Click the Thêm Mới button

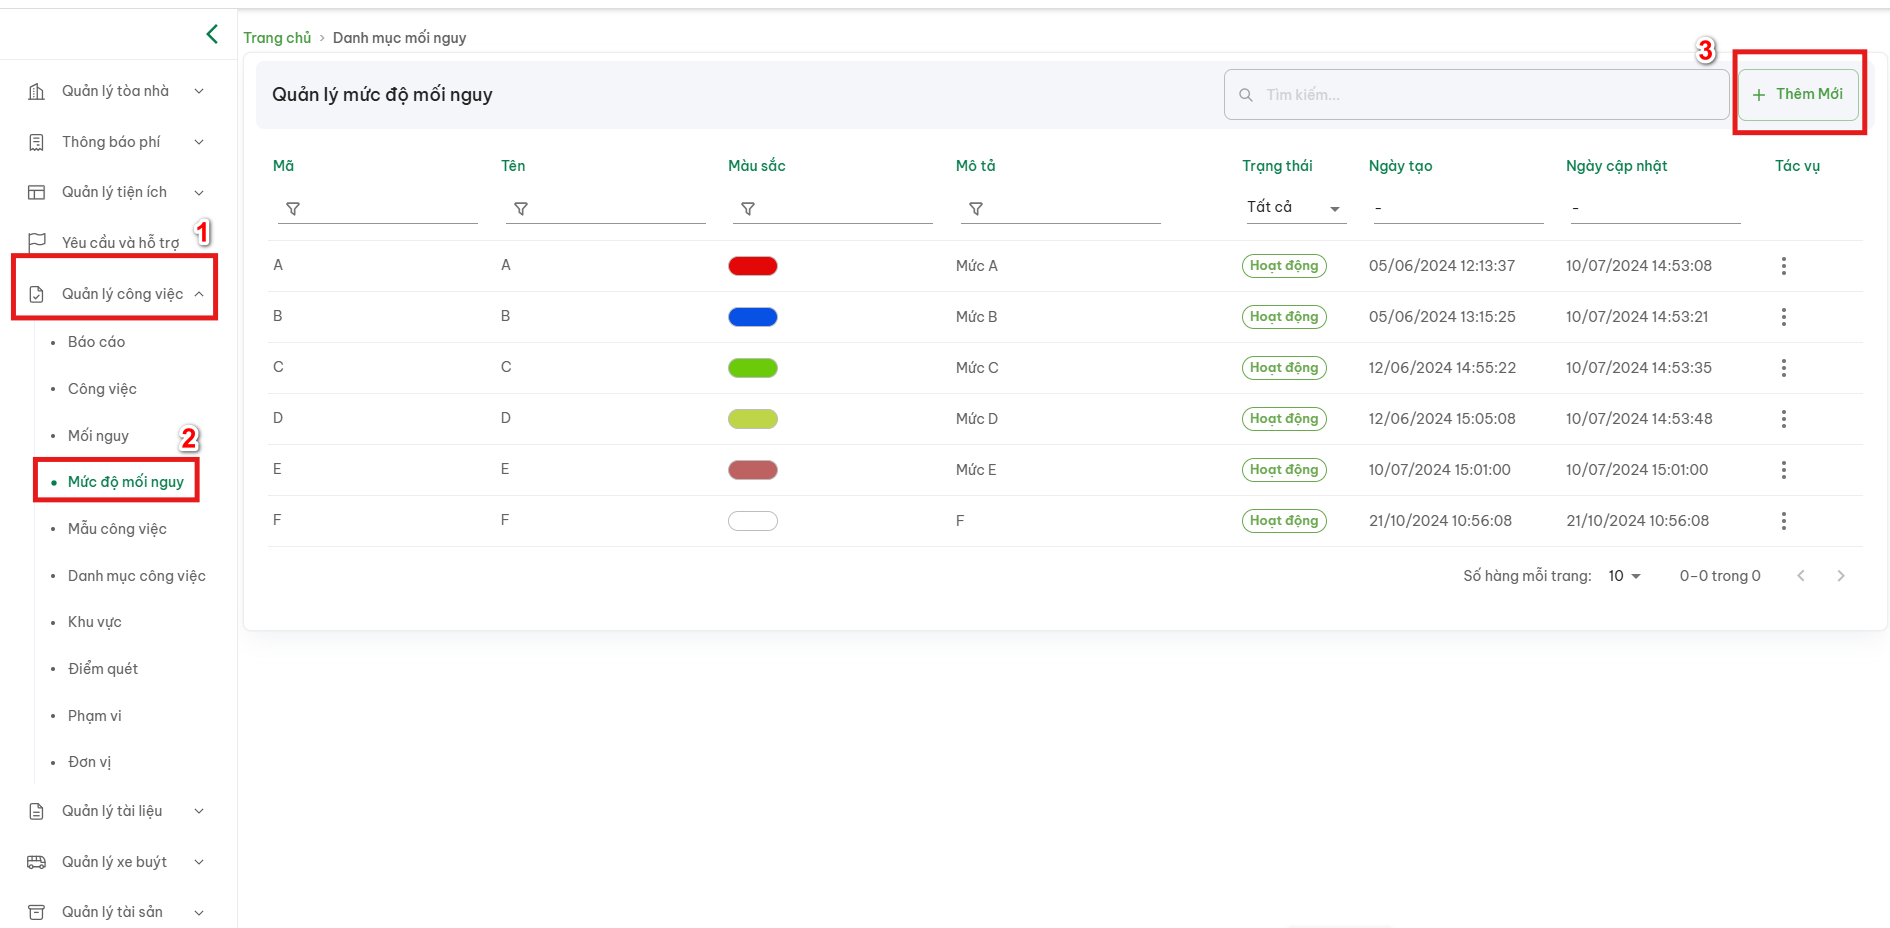click(1798, 94)
